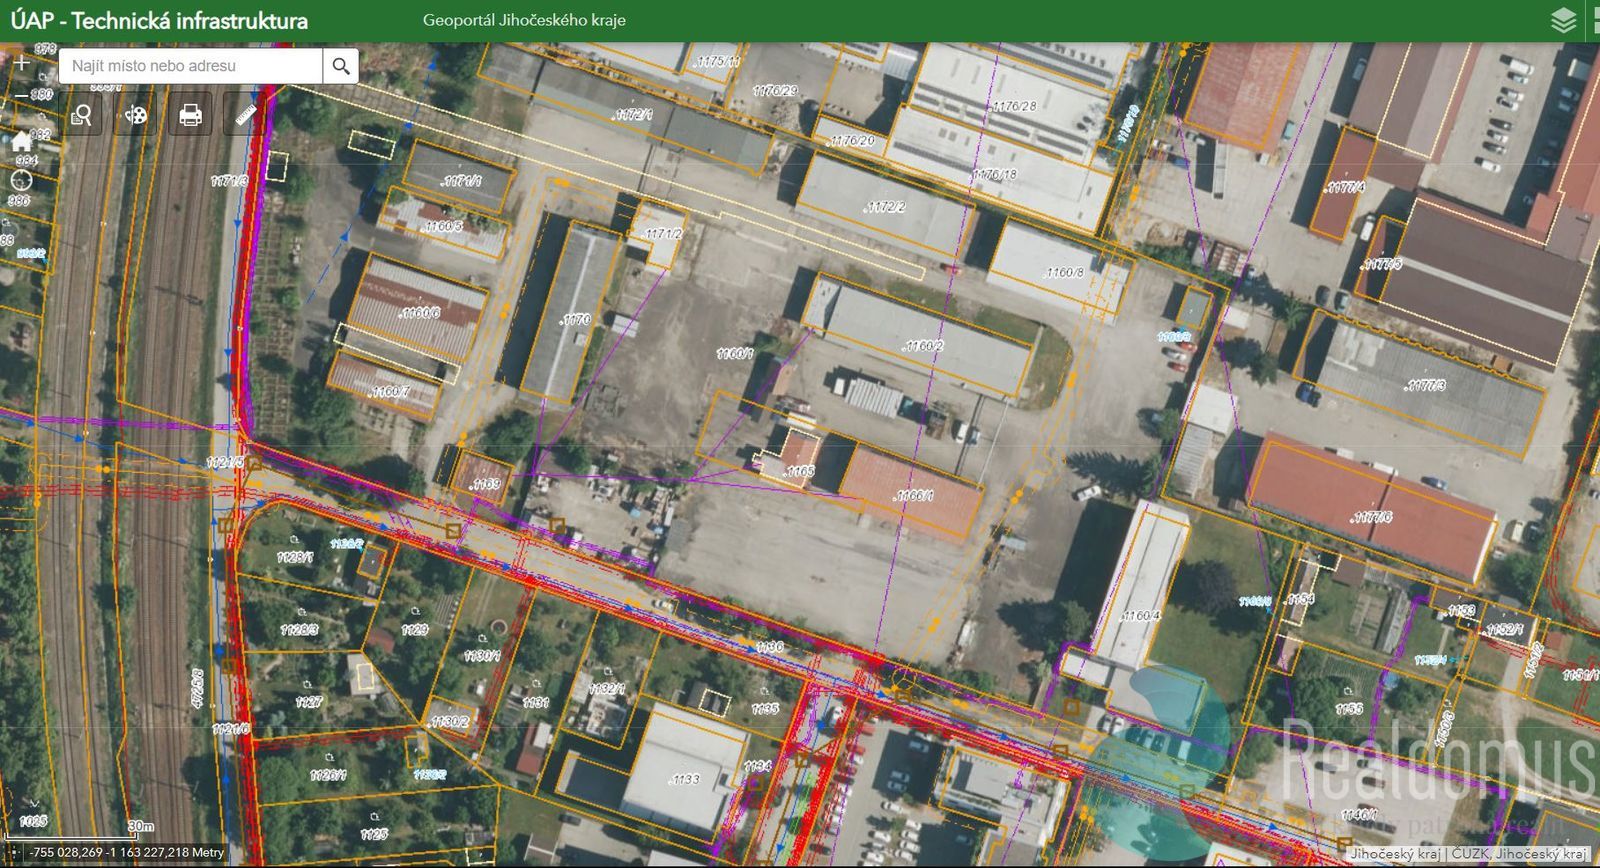This screenshot has width=1600, height=868.
Task: Click the ÚAP - Technická infrastruktura title
Action: click(159, 20)
